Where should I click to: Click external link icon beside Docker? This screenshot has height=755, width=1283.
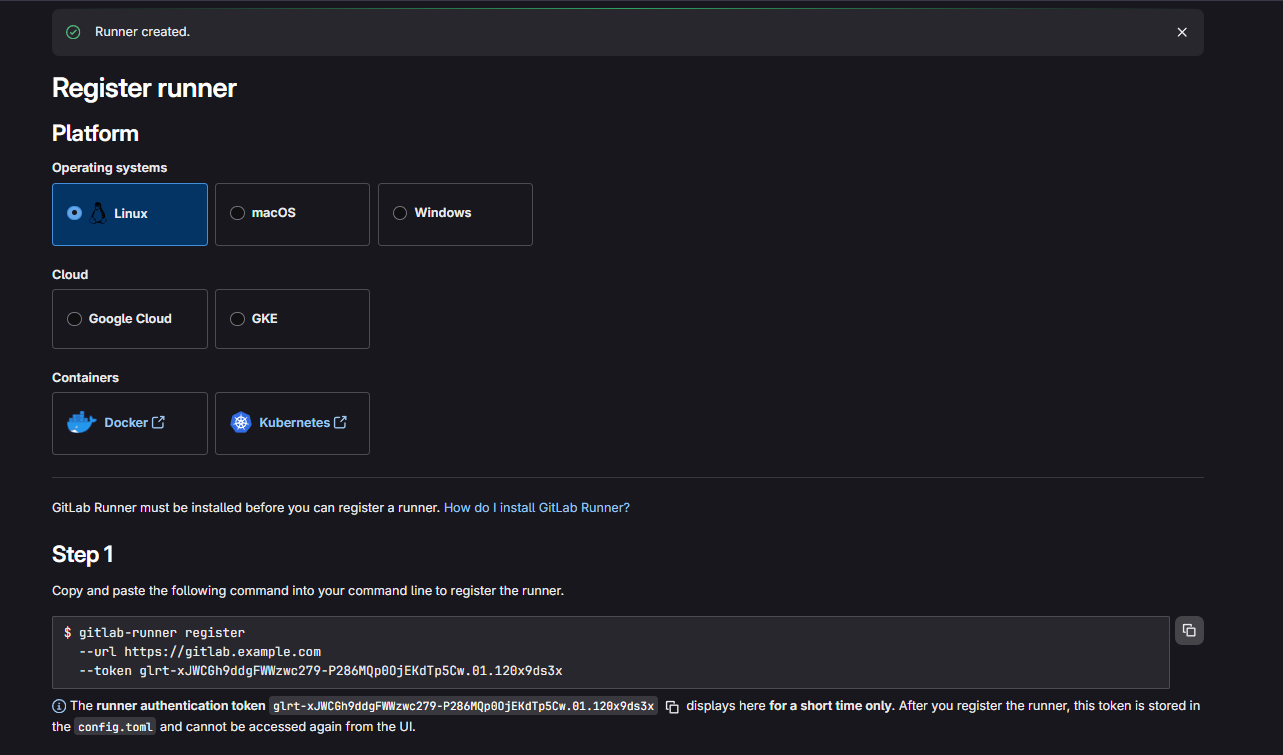point(158,422)
